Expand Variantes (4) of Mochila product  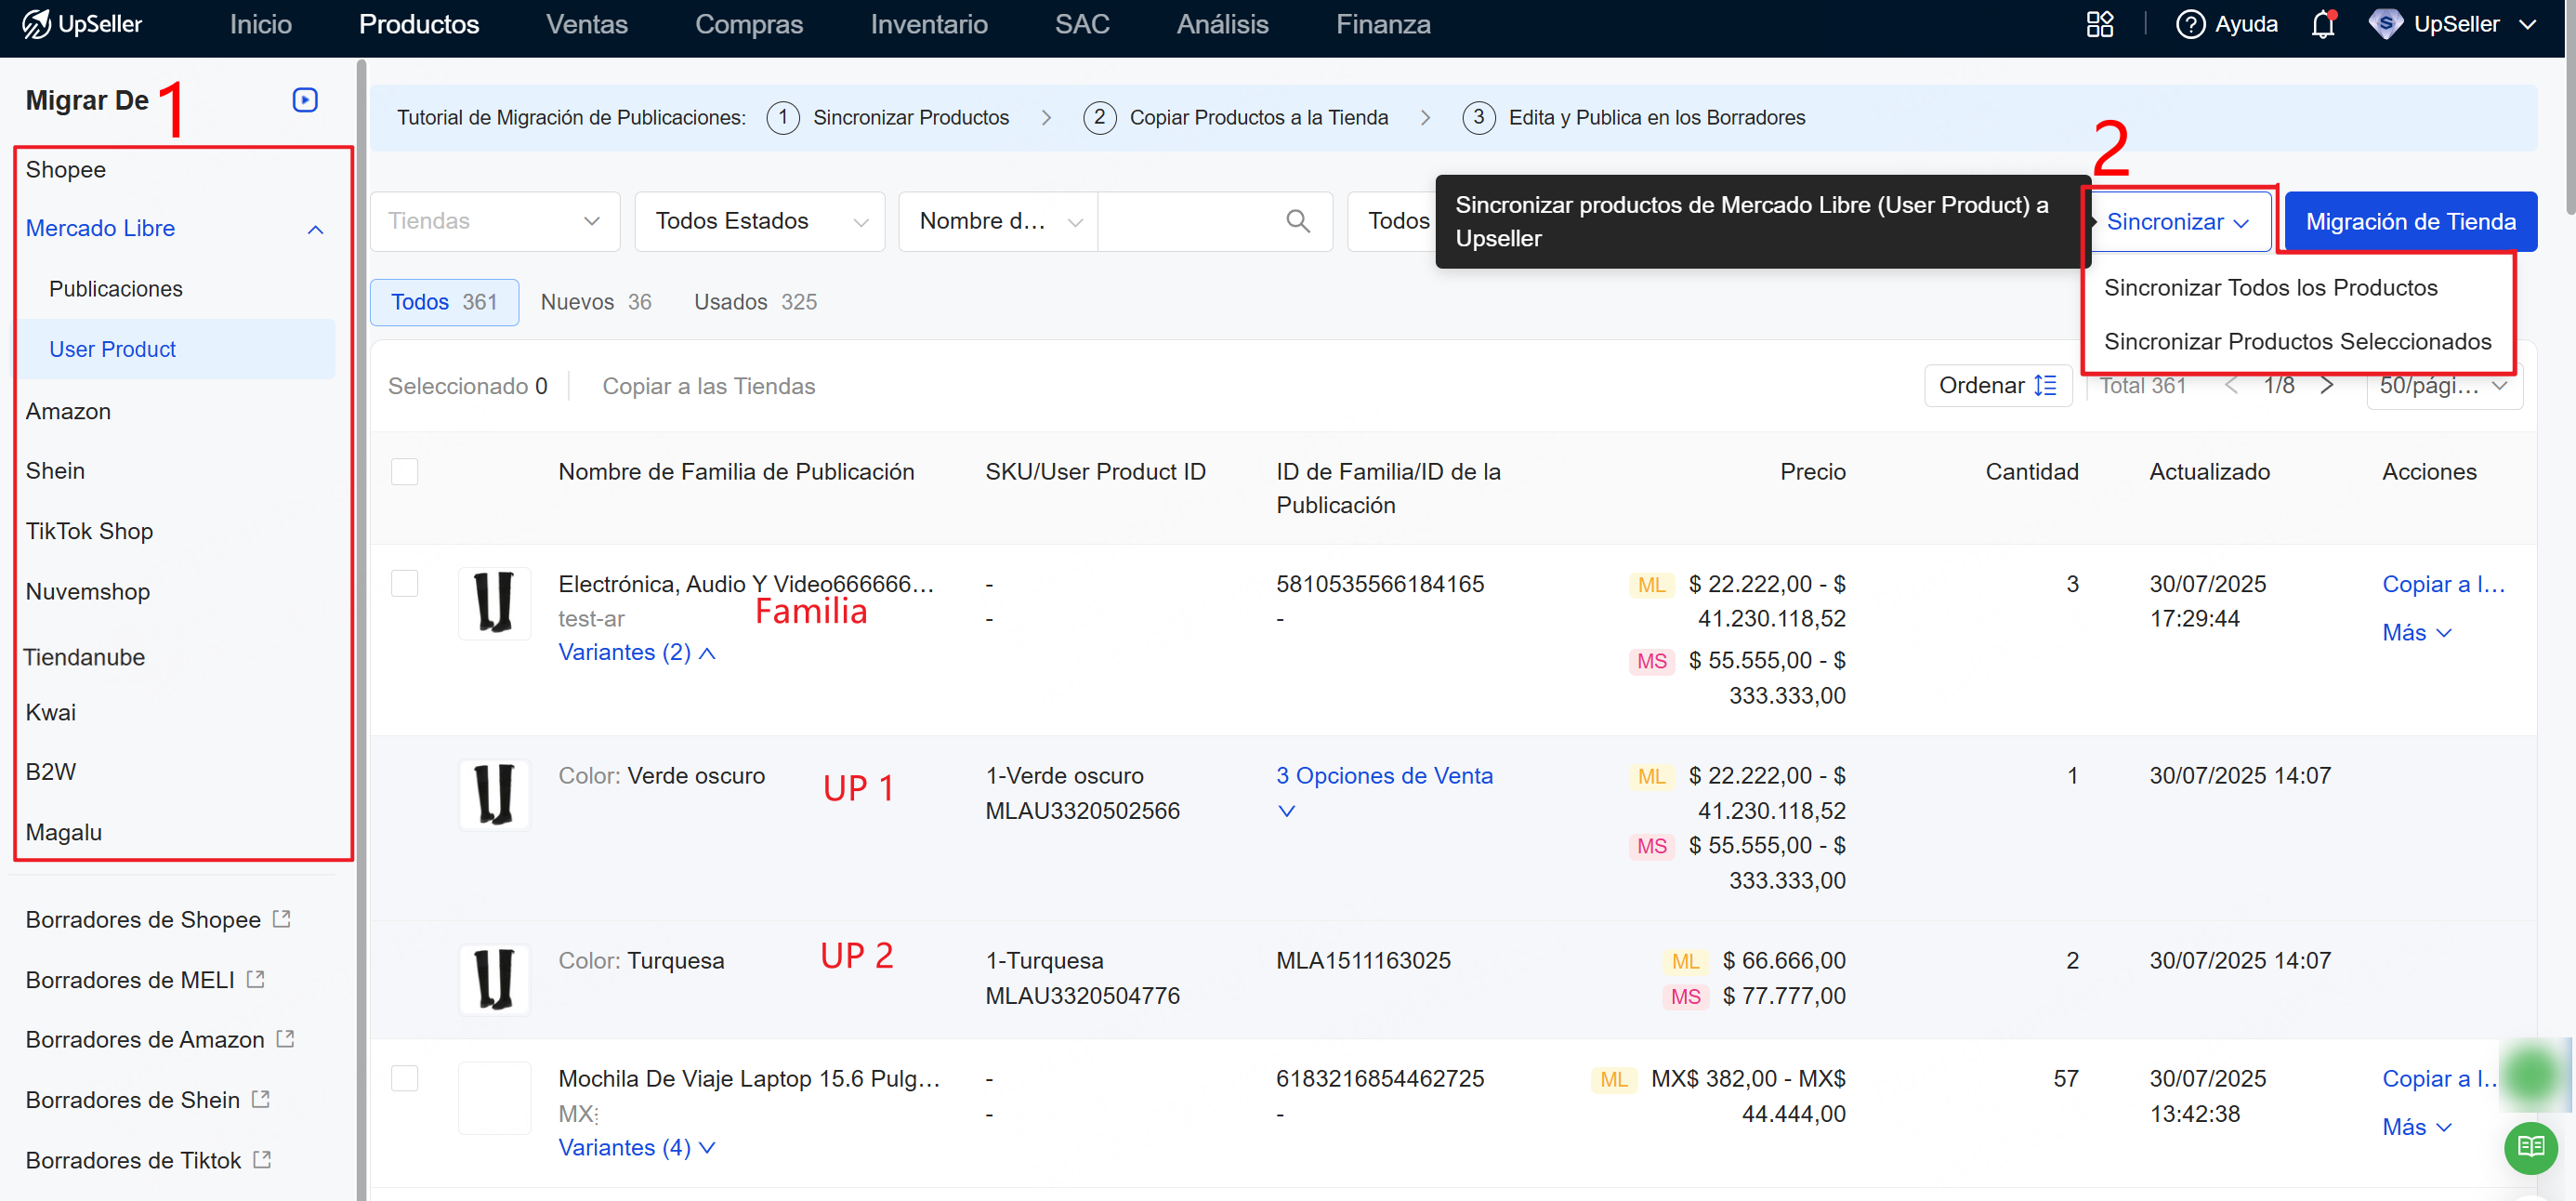[x=637, y=1147]
